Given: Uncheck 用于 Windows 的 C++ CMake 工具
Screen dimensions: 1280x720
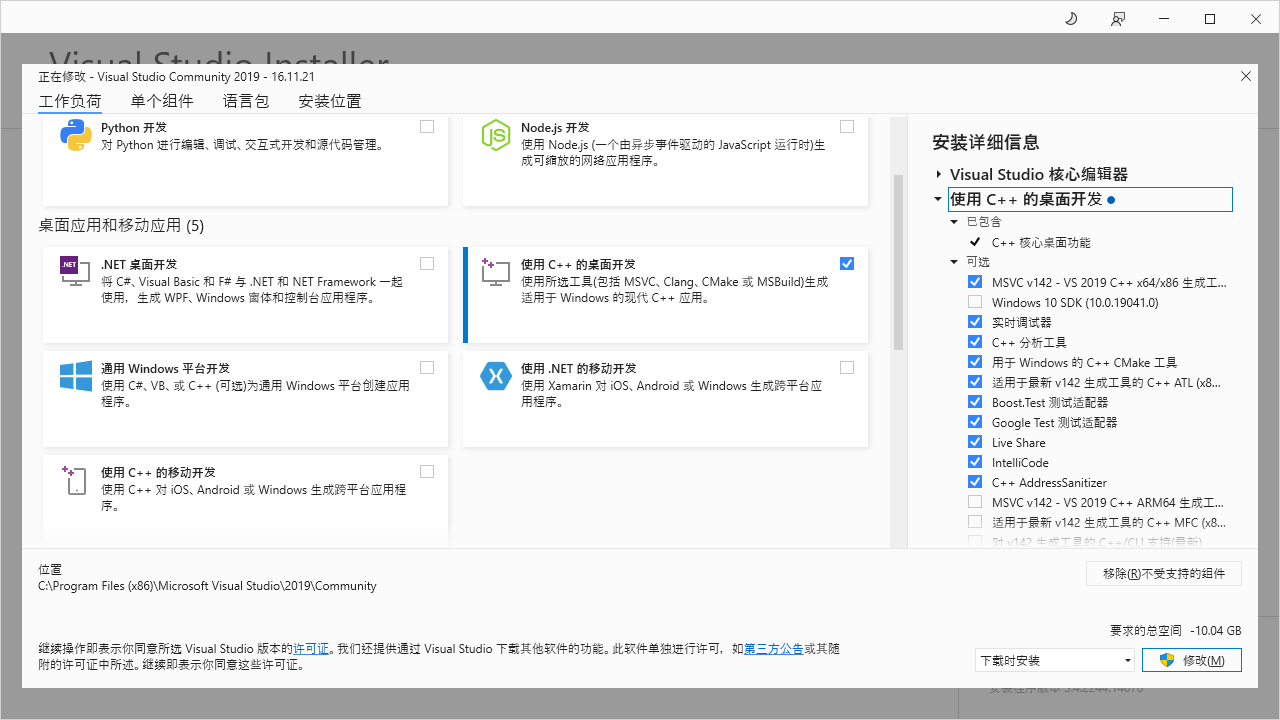Looking at the screenshot, I should tap(975, 362).
